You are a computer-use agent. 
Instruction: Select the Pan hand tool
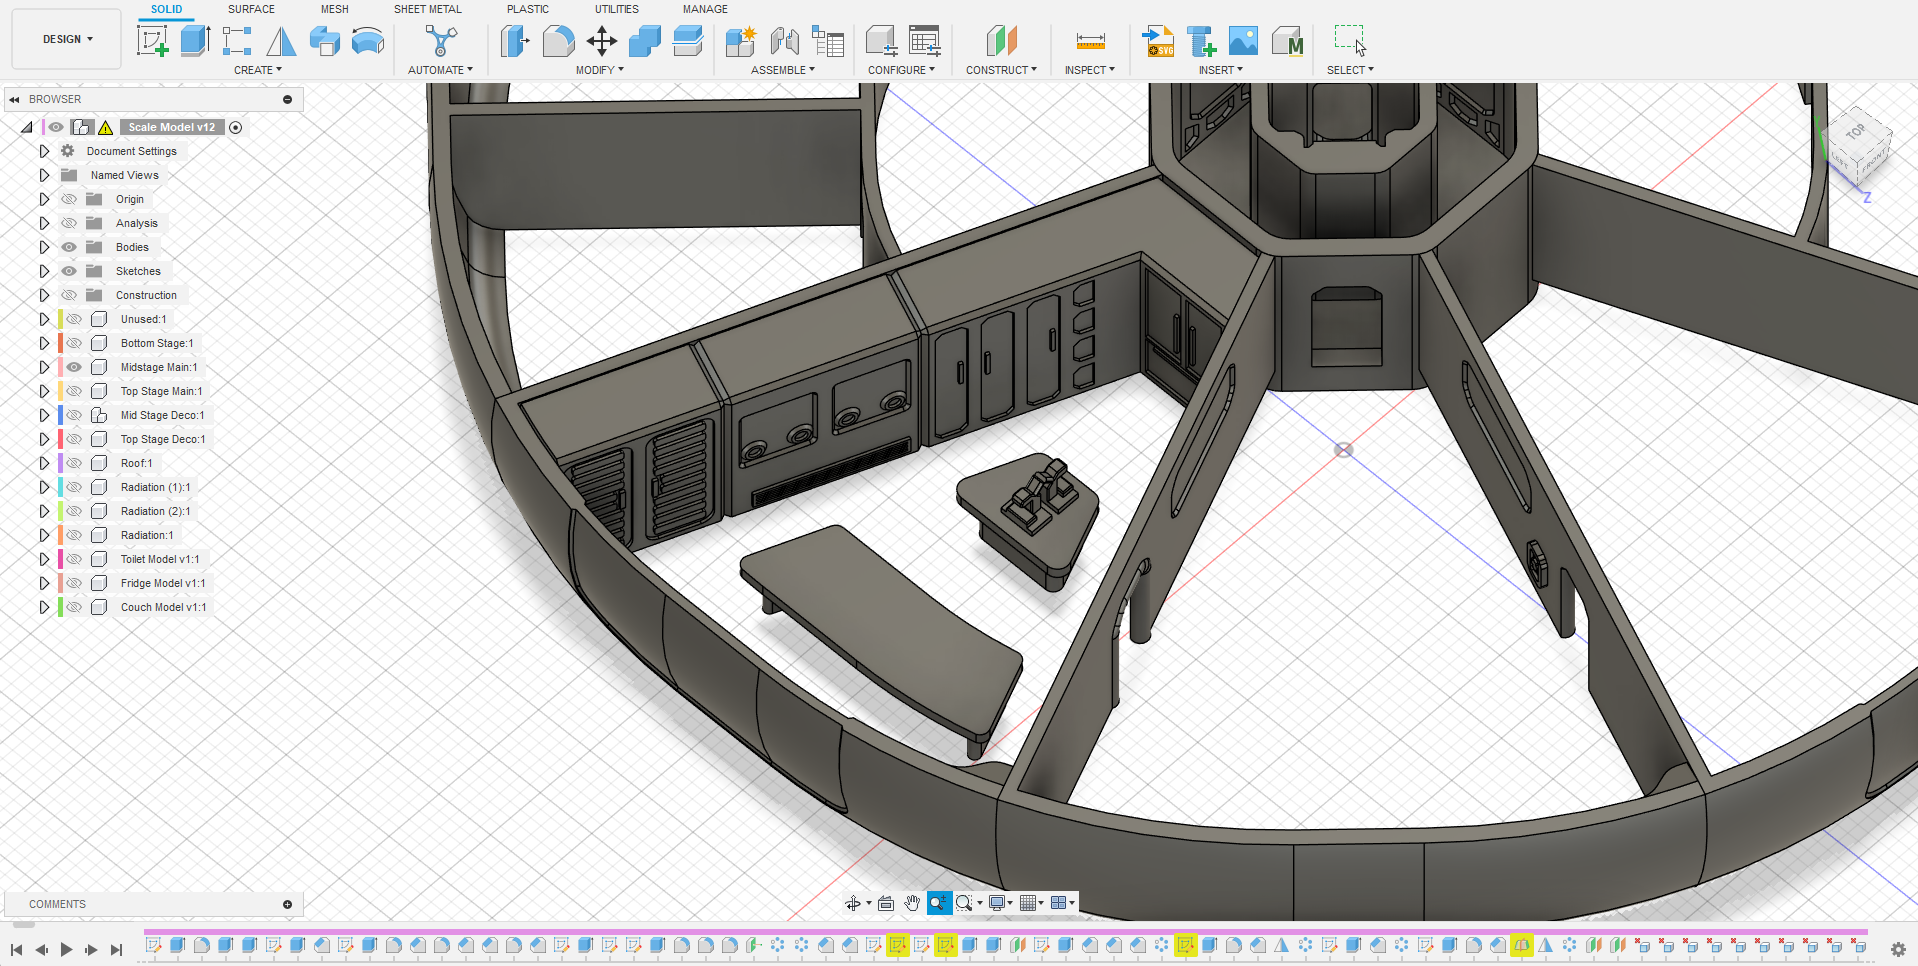[x=912, y=903]
